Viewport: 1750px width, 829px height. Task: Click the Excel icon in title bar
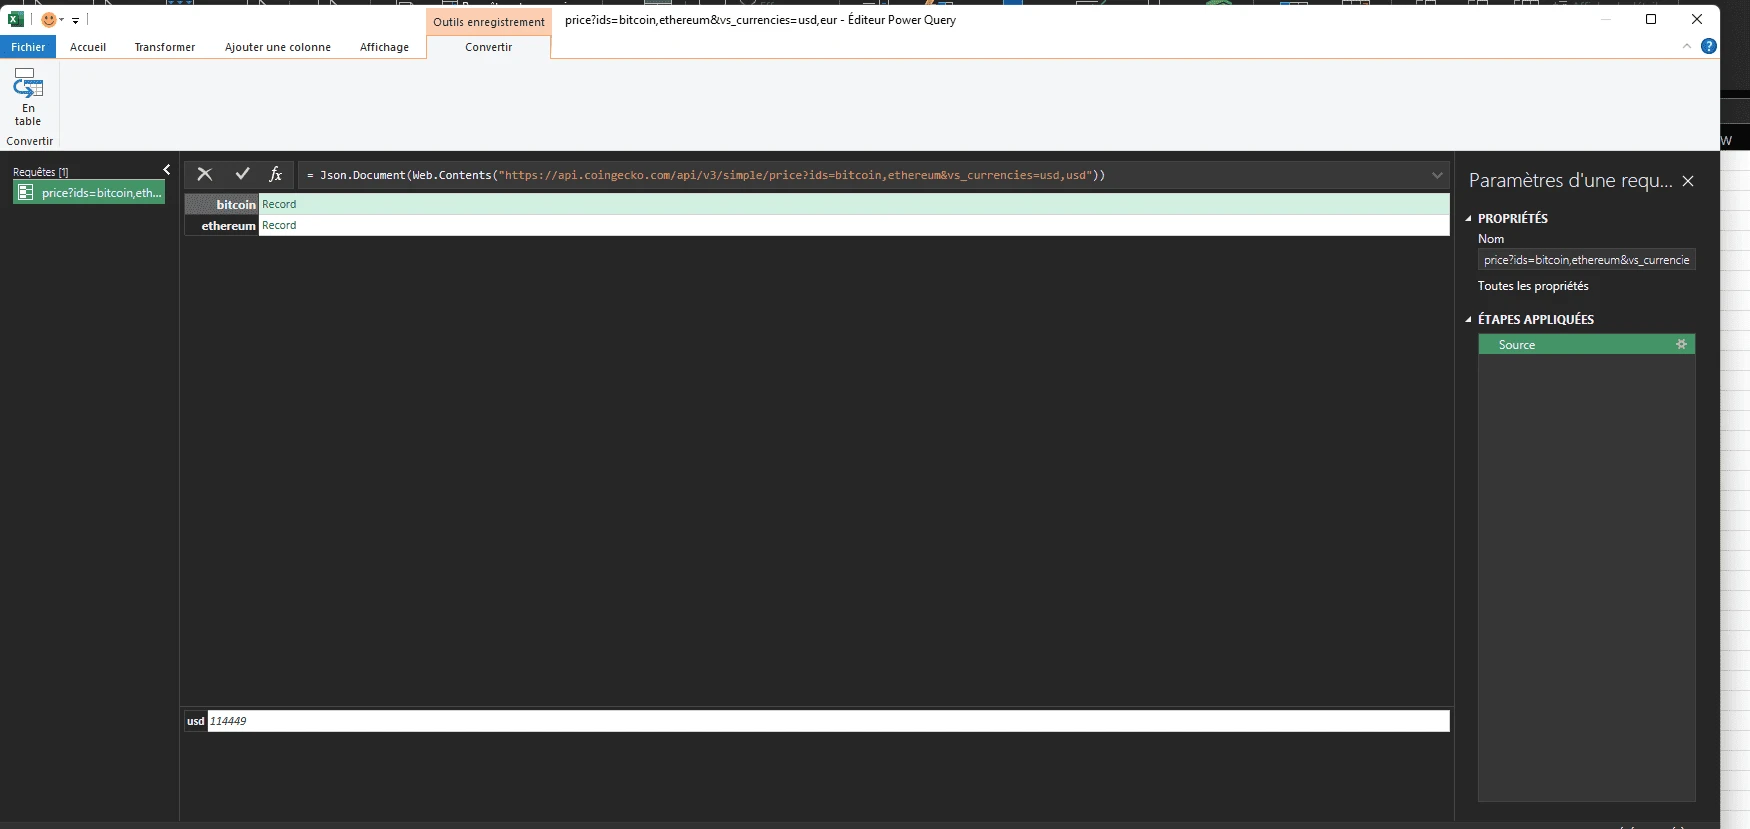pos(15,19)
